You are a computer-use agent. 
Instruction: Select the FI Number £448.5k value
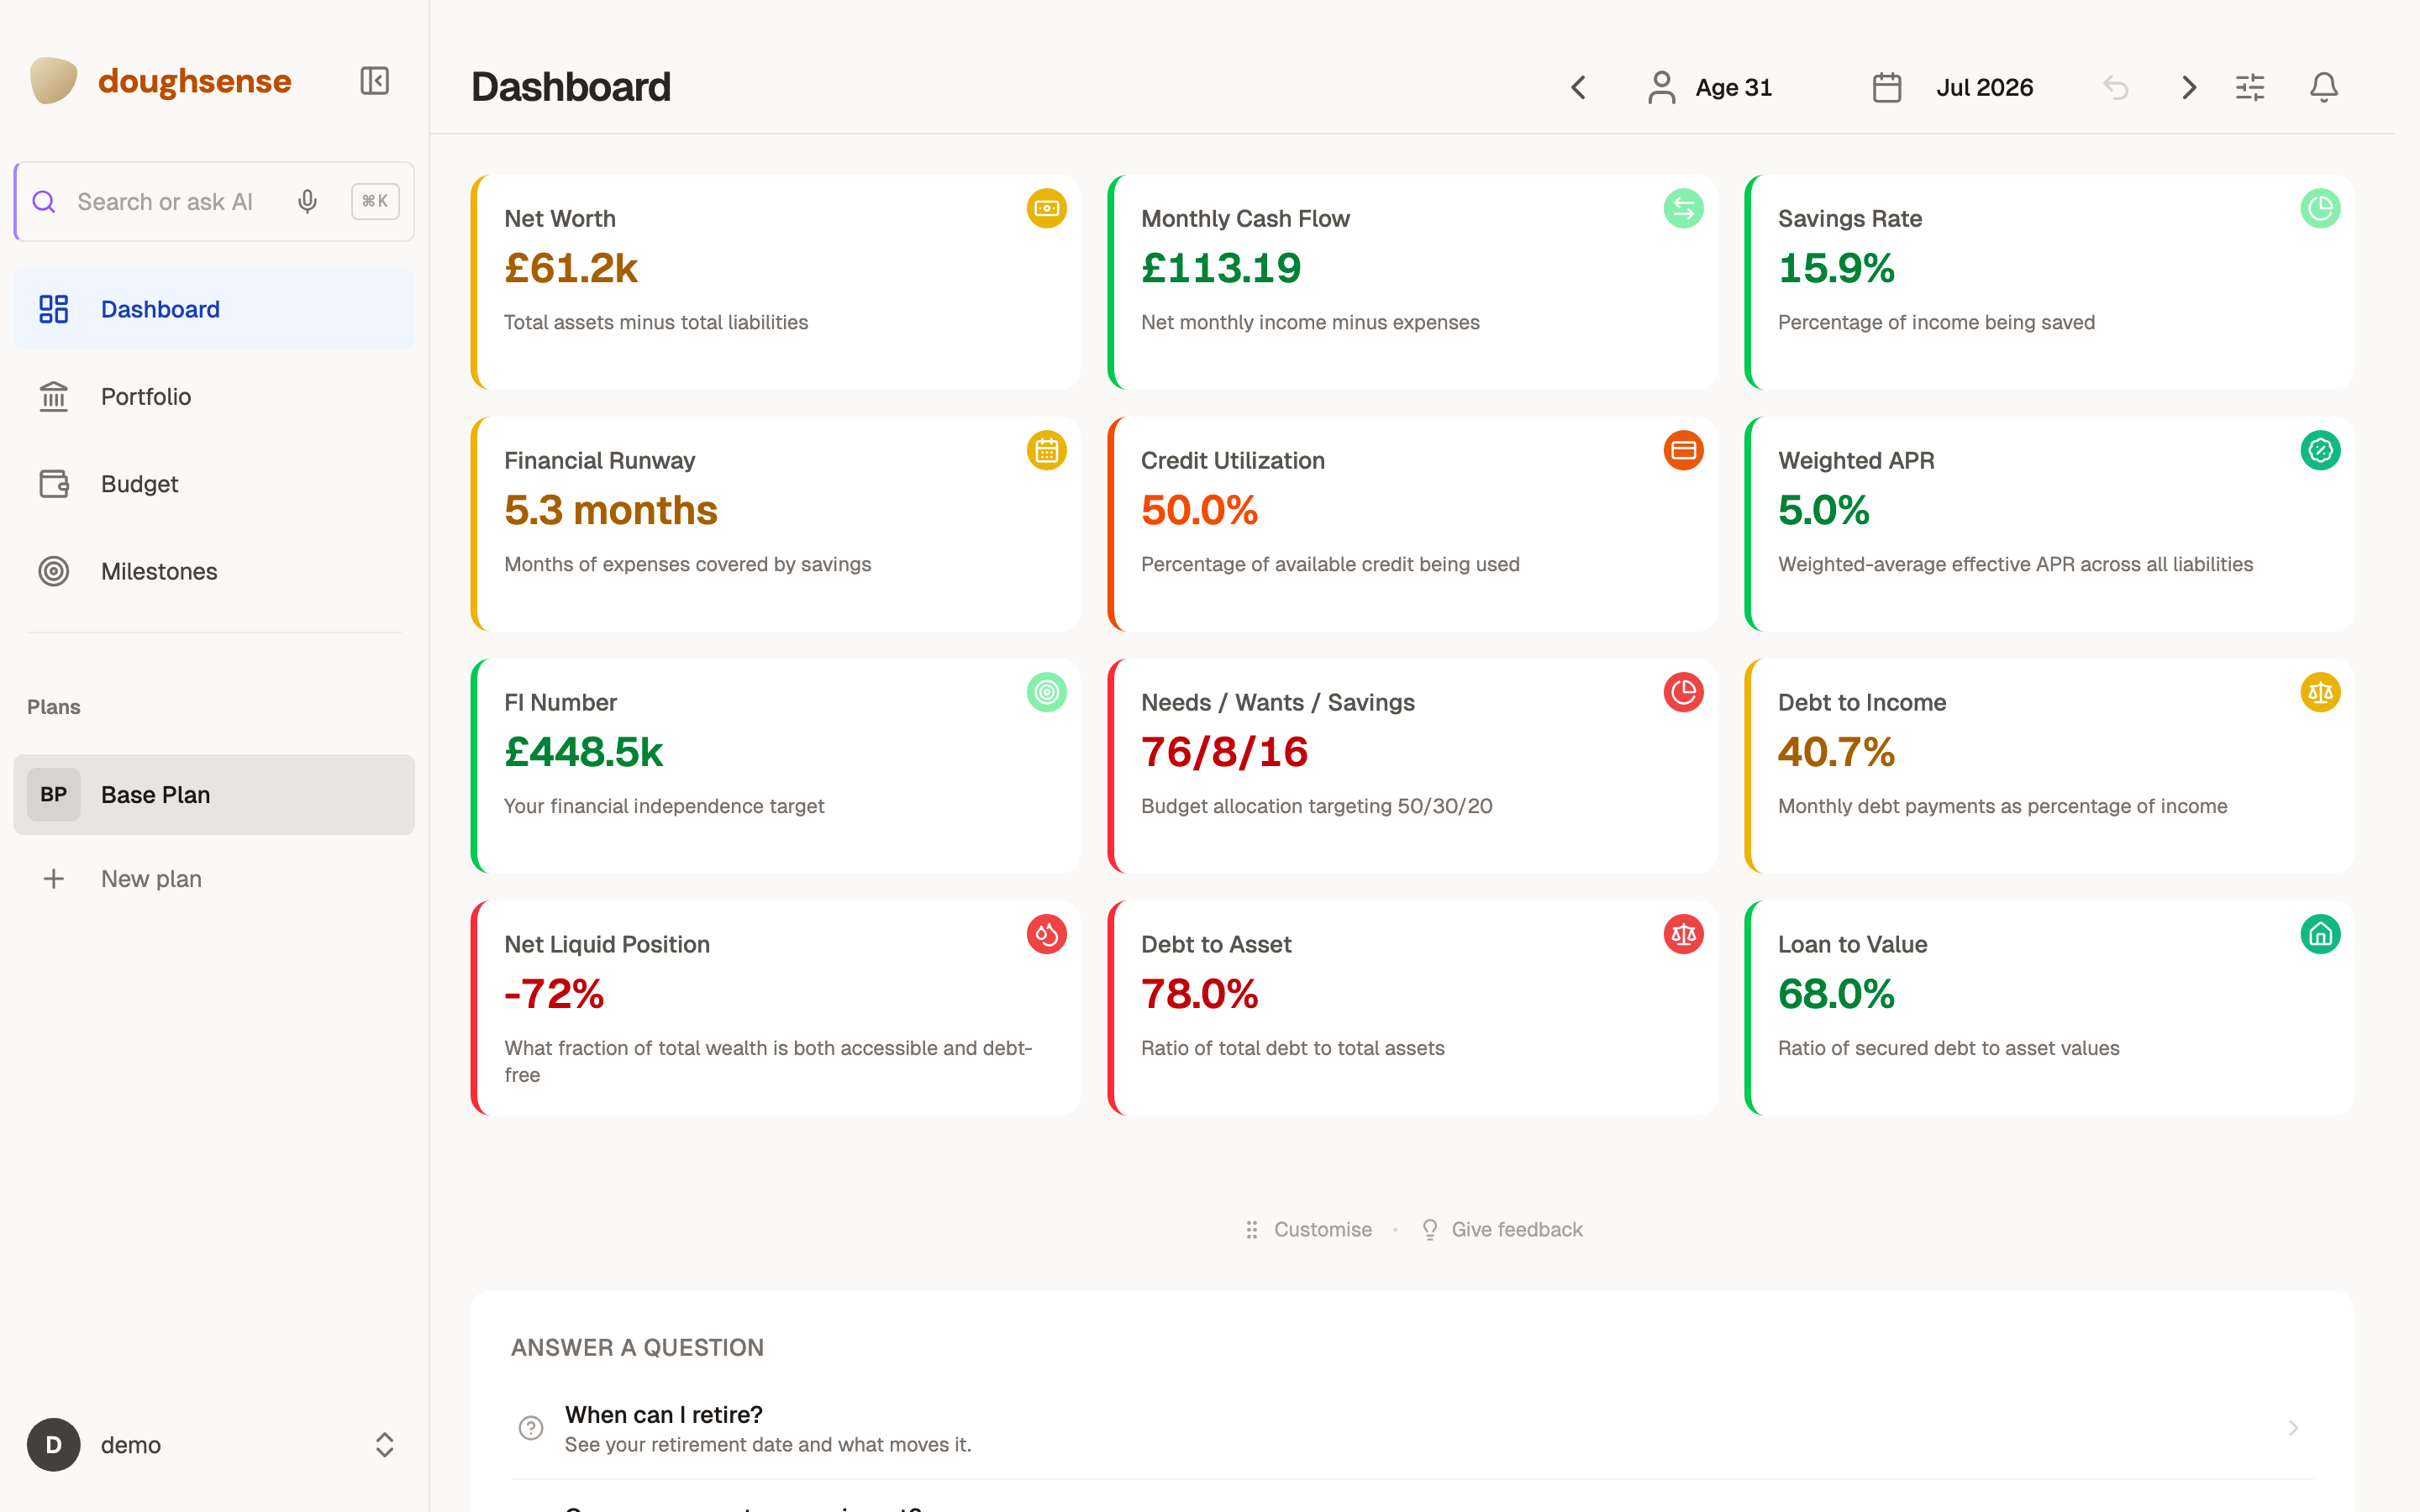(x=583, y=752)
